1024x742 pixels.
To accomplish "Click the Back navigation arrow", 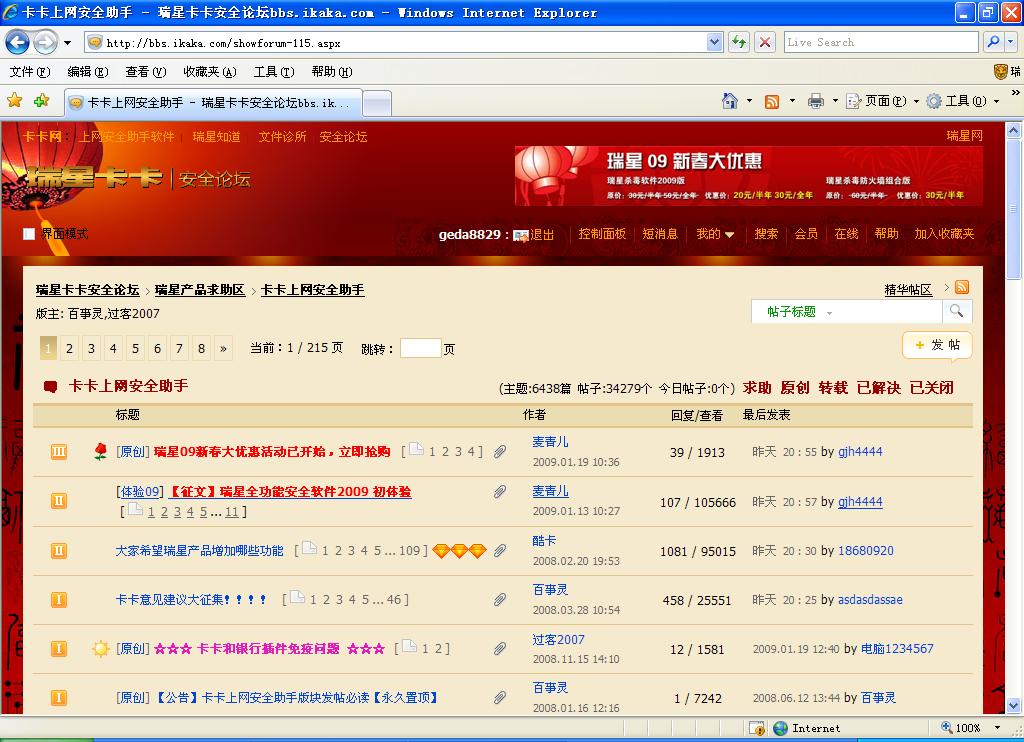I will (x=18, y=43).
